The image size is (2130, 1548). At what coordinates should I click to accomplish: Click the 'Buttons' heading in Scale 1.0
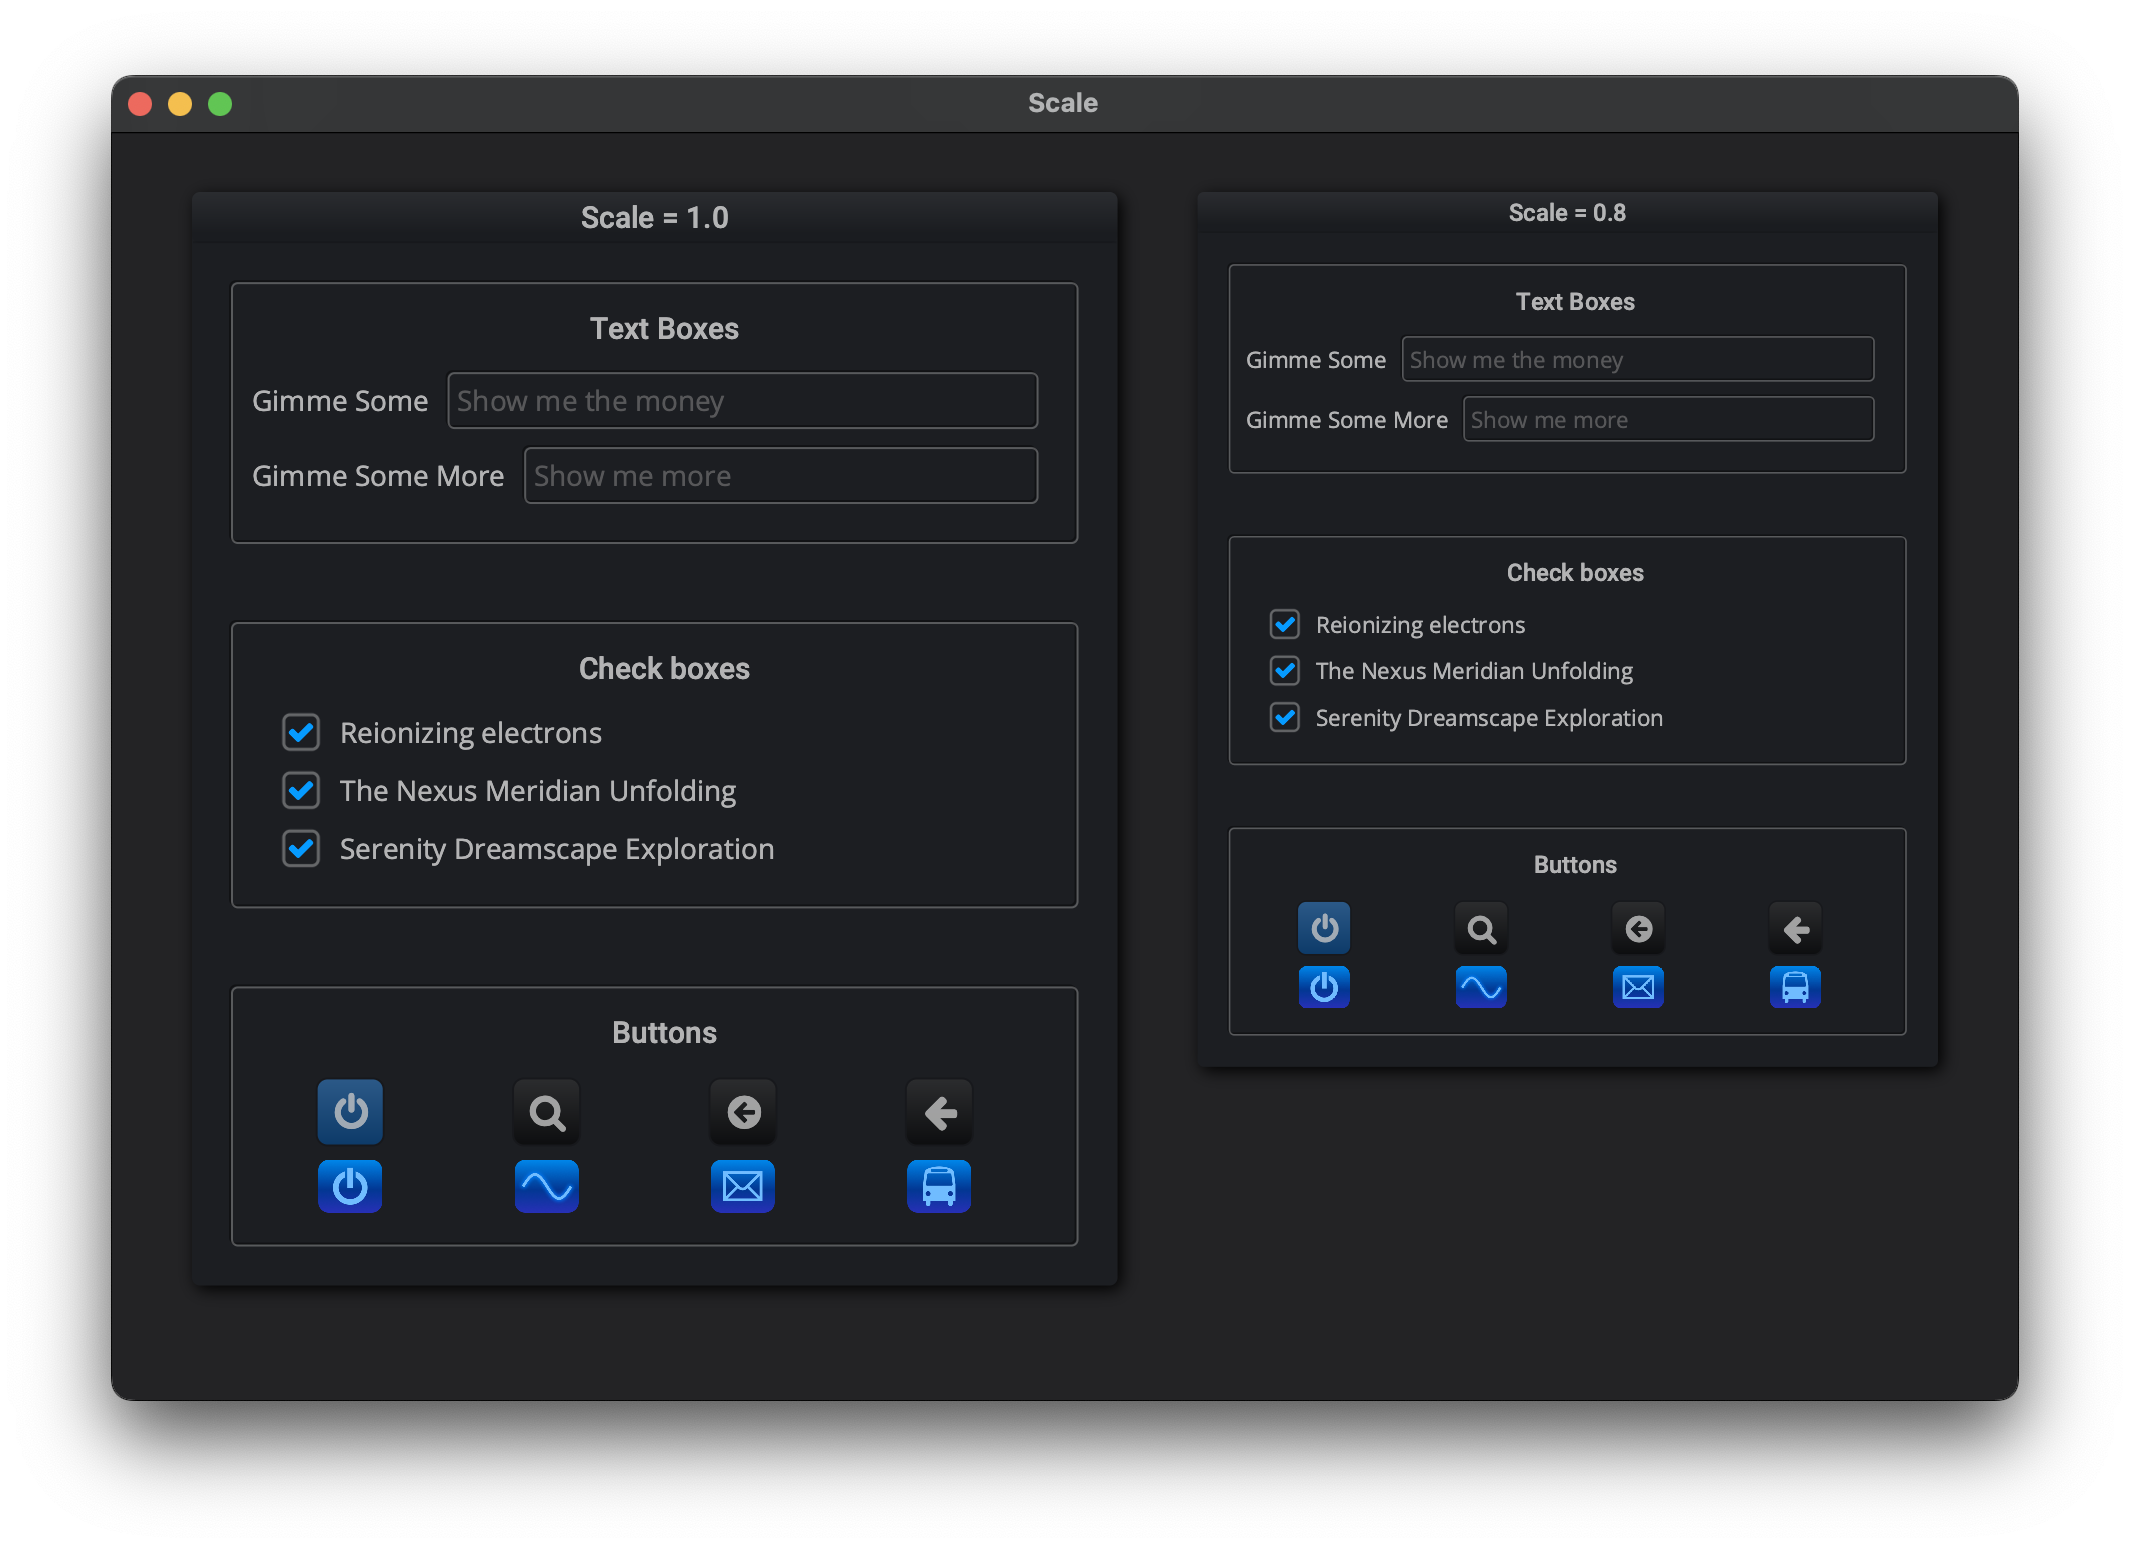click(664, 1032)
